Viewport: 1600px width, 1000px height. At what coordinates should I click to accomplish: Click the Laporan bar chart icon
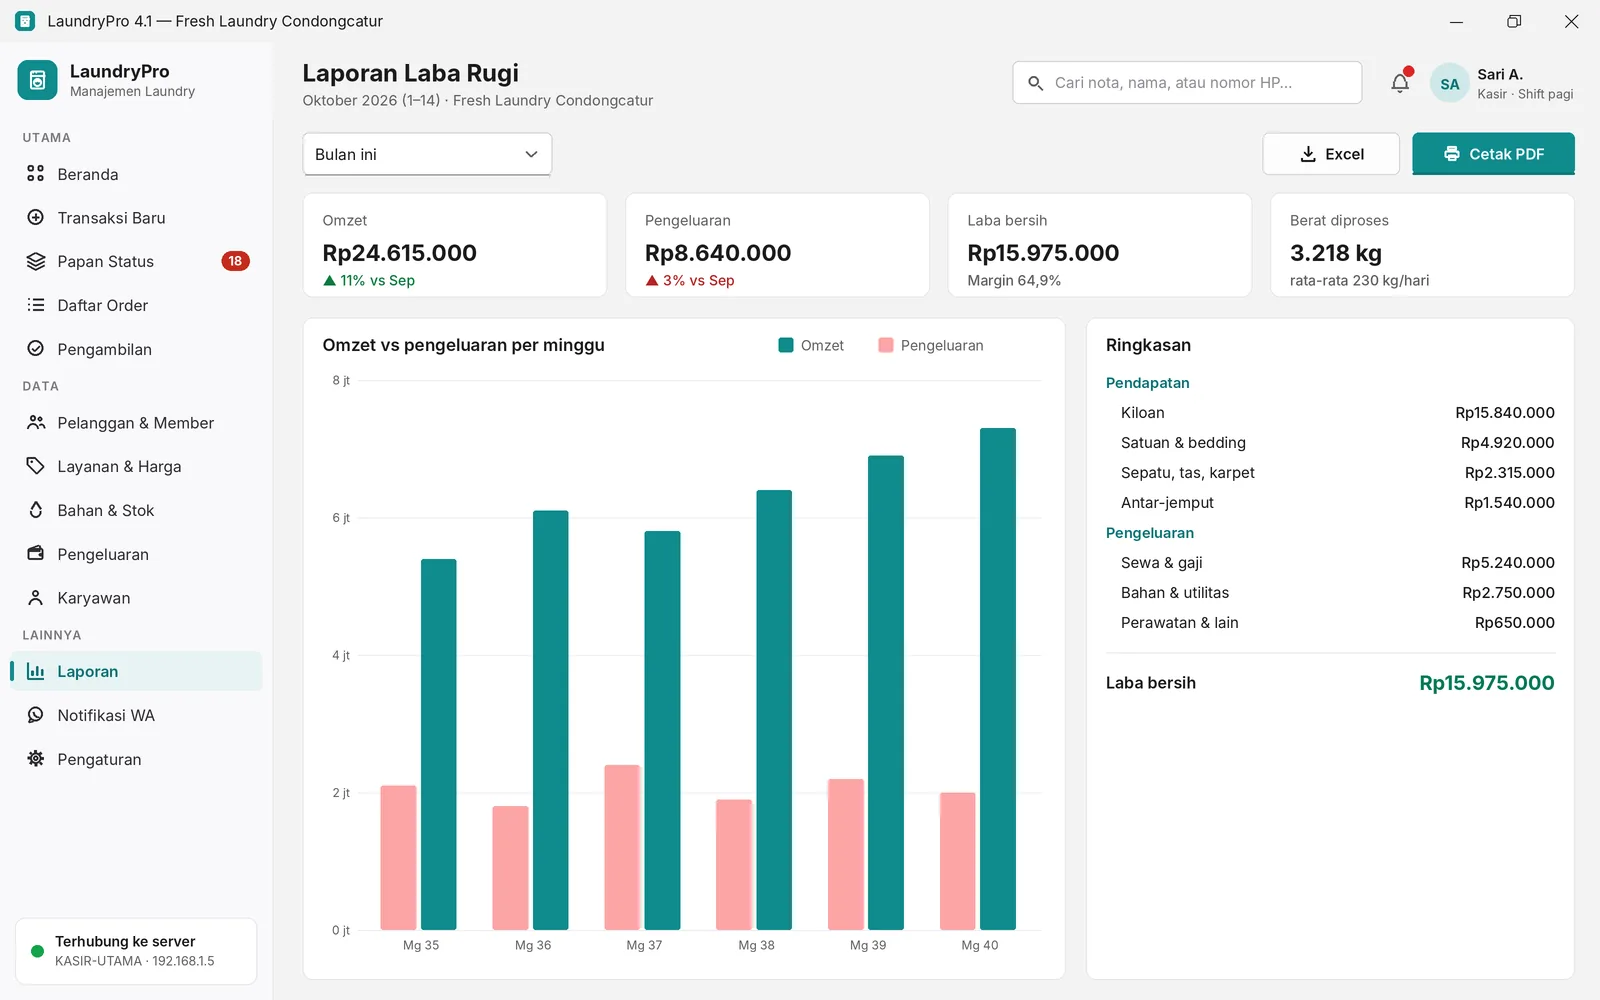pyautogui.click(x=36, y=672)
